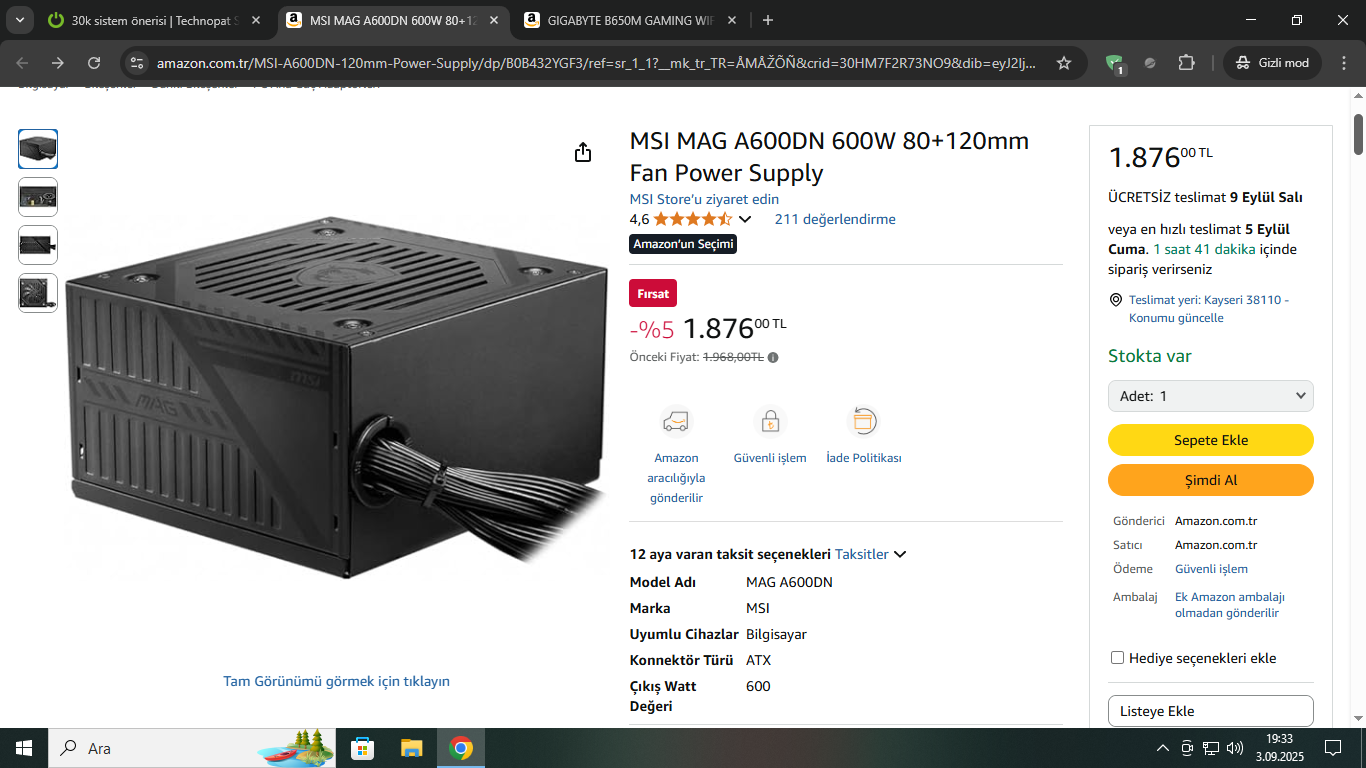The width and height of the screenshot is (1366, 768).
Task: Click the Listeye Ekle button
Action: click(1211, 711)
